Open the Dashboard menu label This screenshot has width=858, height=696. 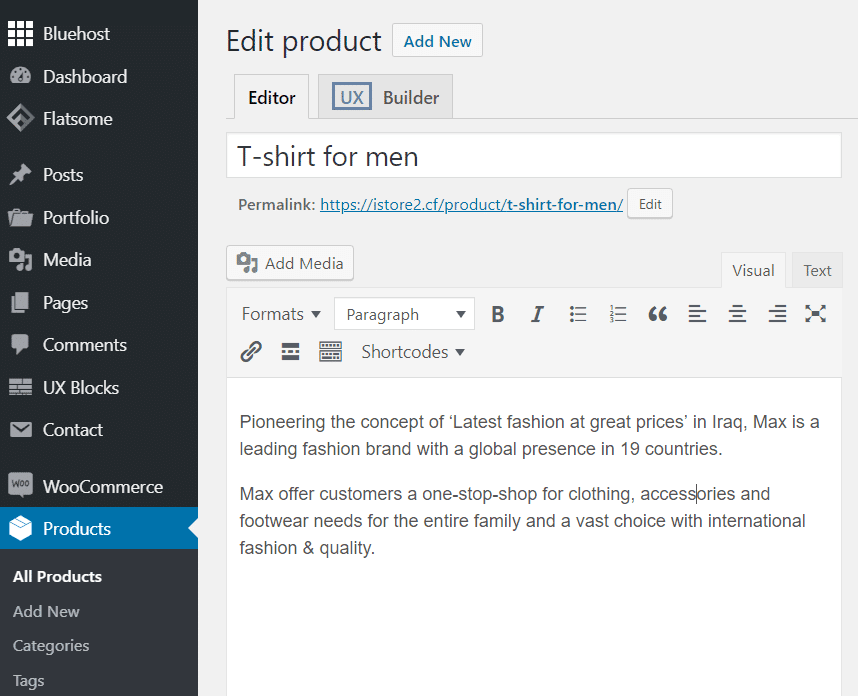(x=85, y=76)
